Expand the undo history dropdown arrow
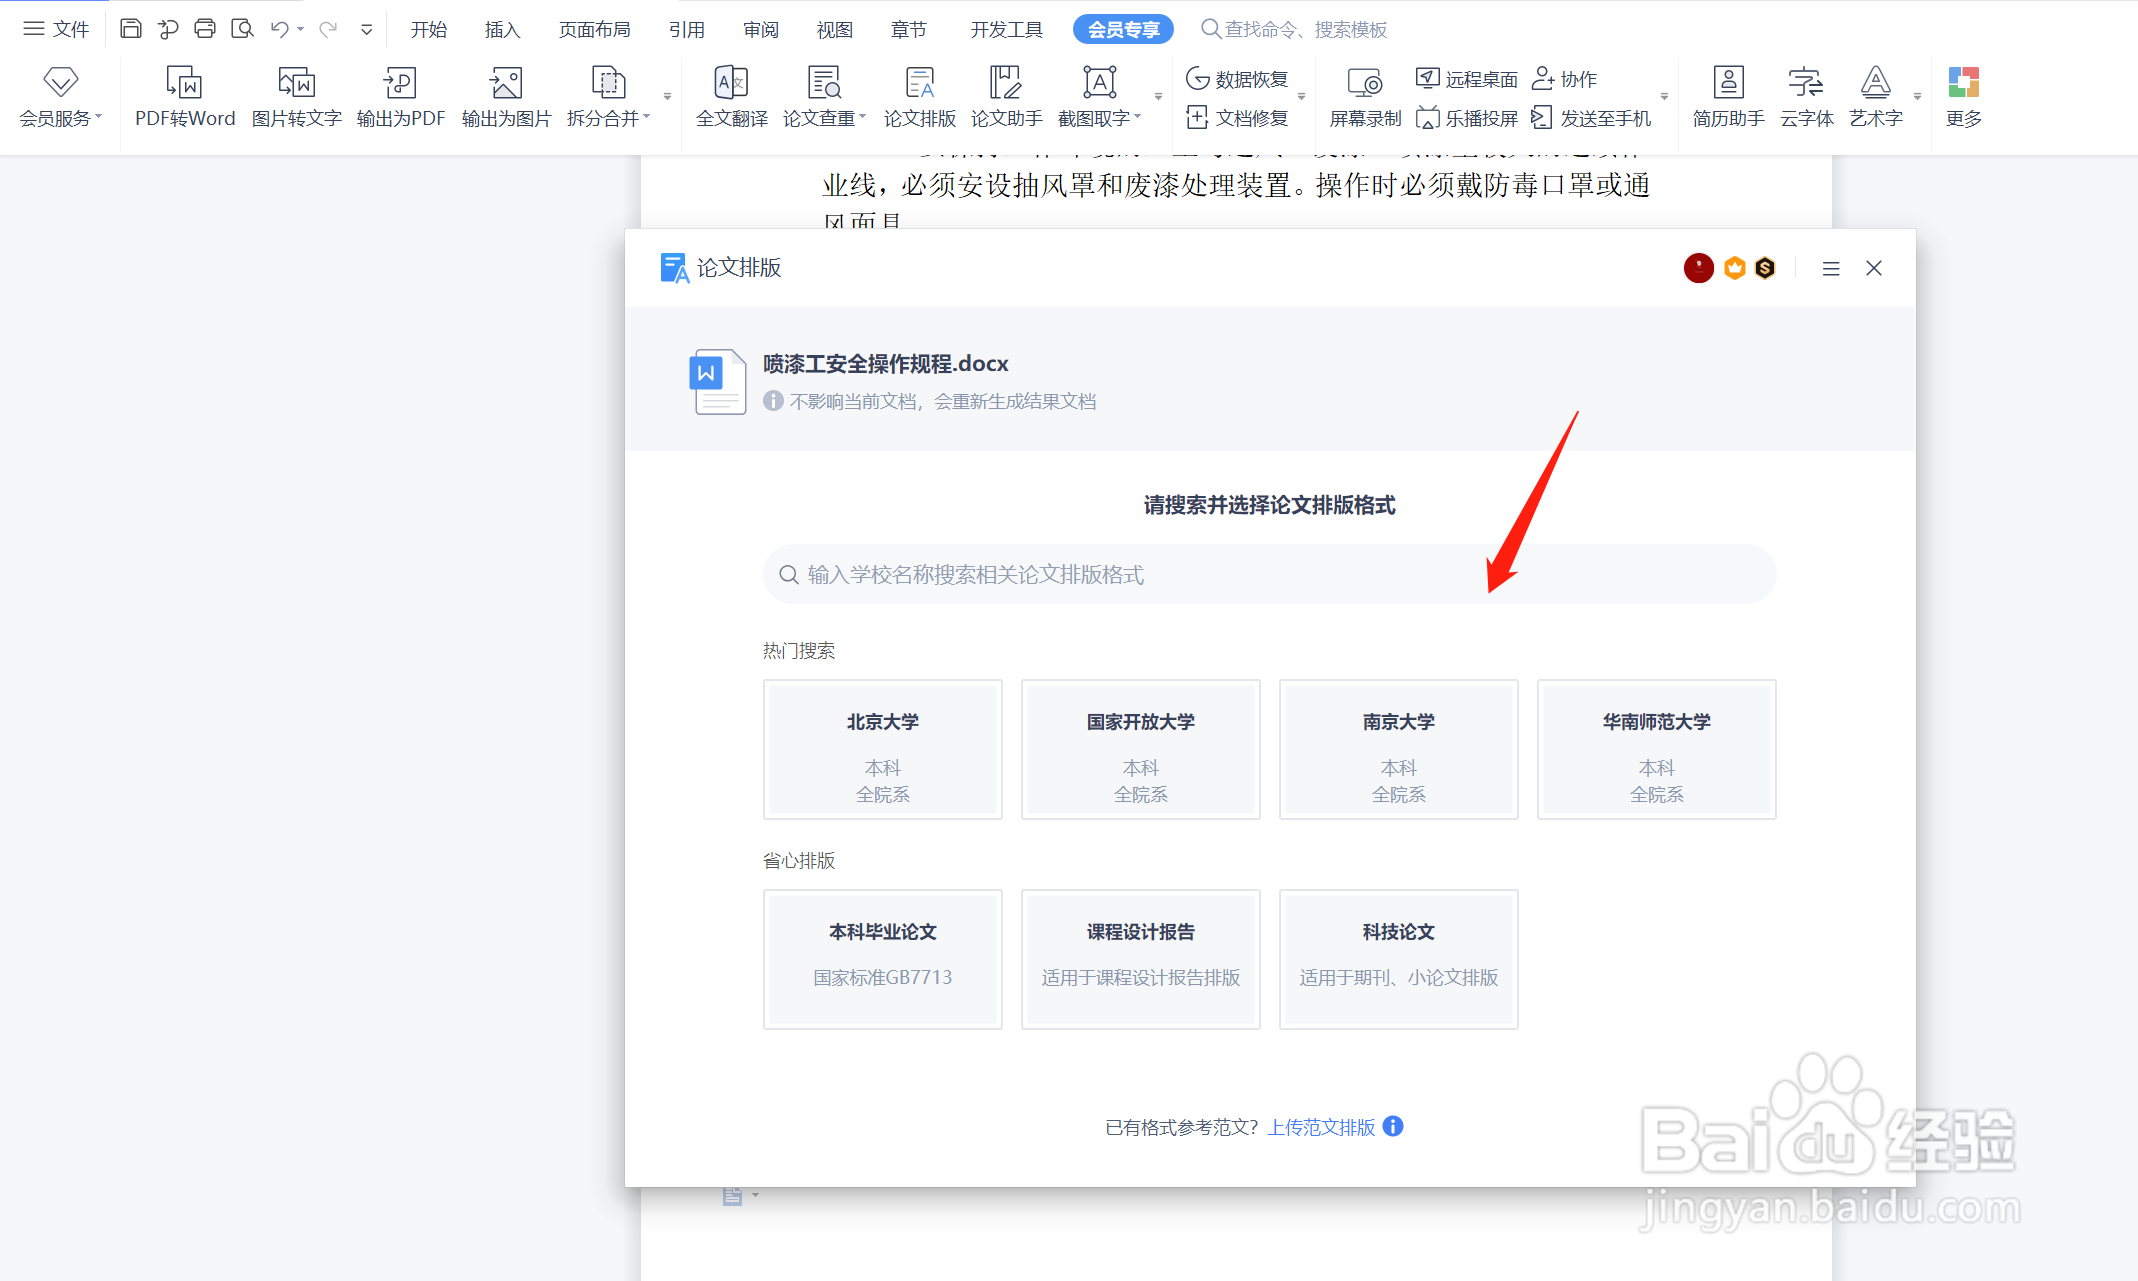The height and width of the screenshot is (1281, 2138). click(x=300, y=29)
